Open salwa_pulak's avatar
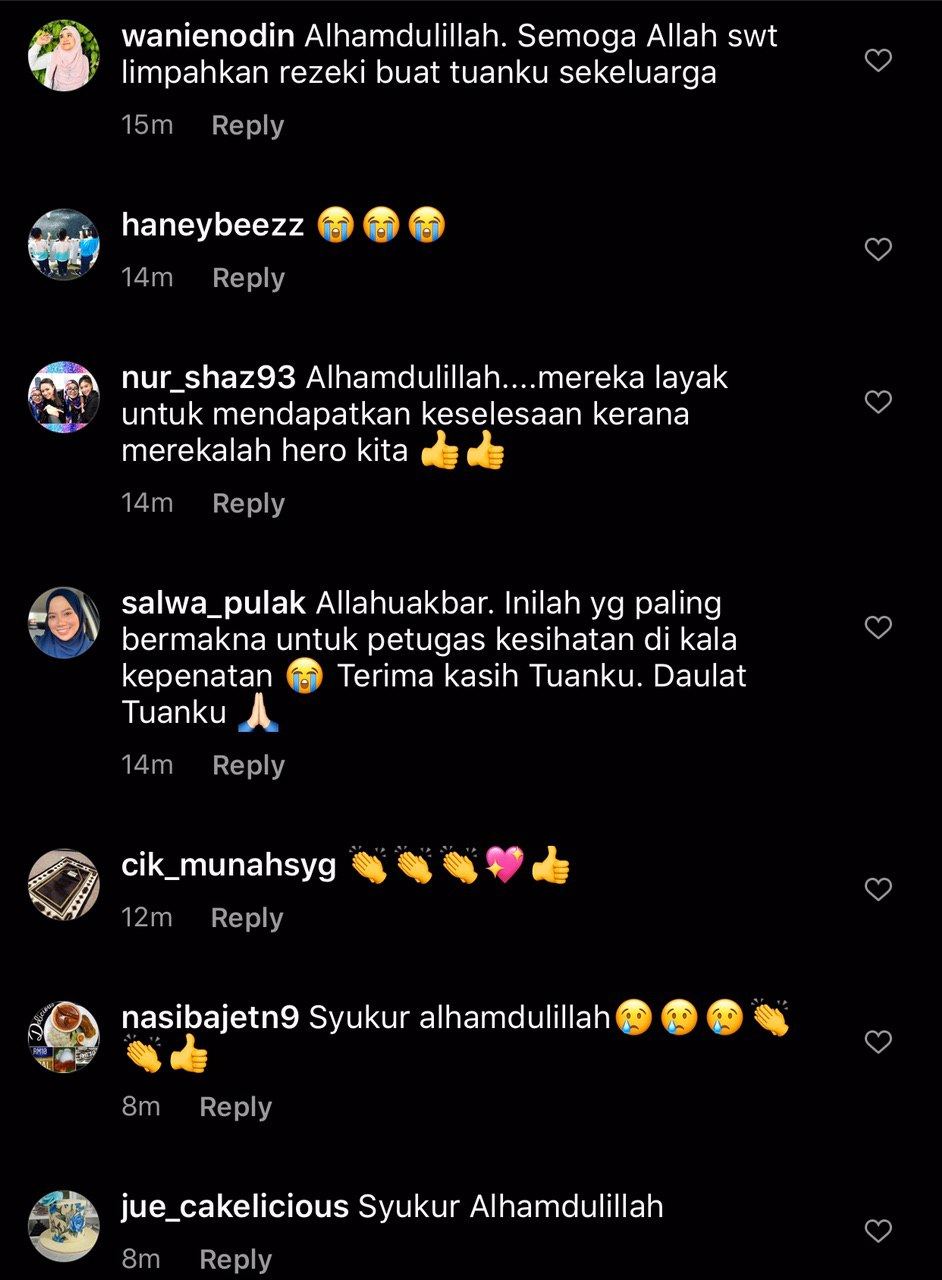This screenshot has height=1280, width=942. (x=64, y=622)
